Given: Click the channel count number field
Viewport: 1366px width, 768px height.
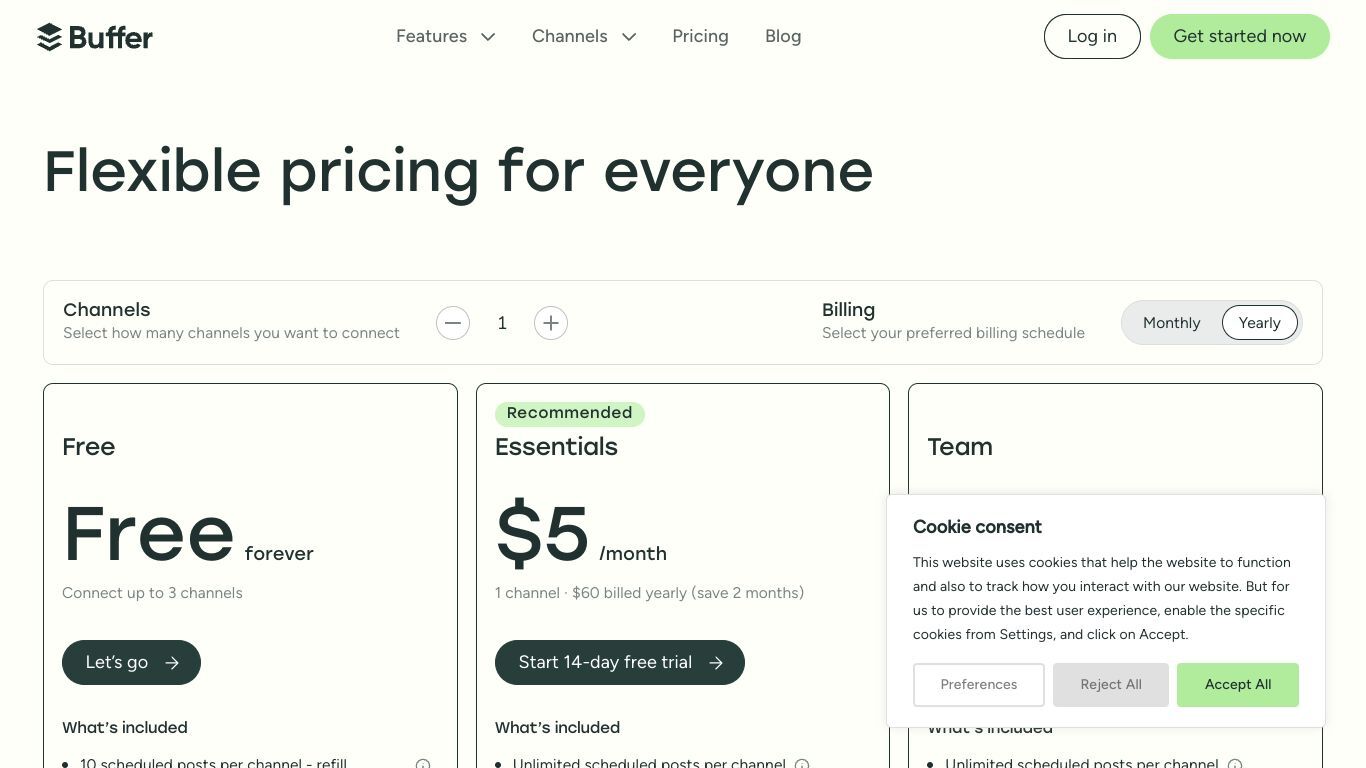Looking at the screenshot, I should click(502, 323).
